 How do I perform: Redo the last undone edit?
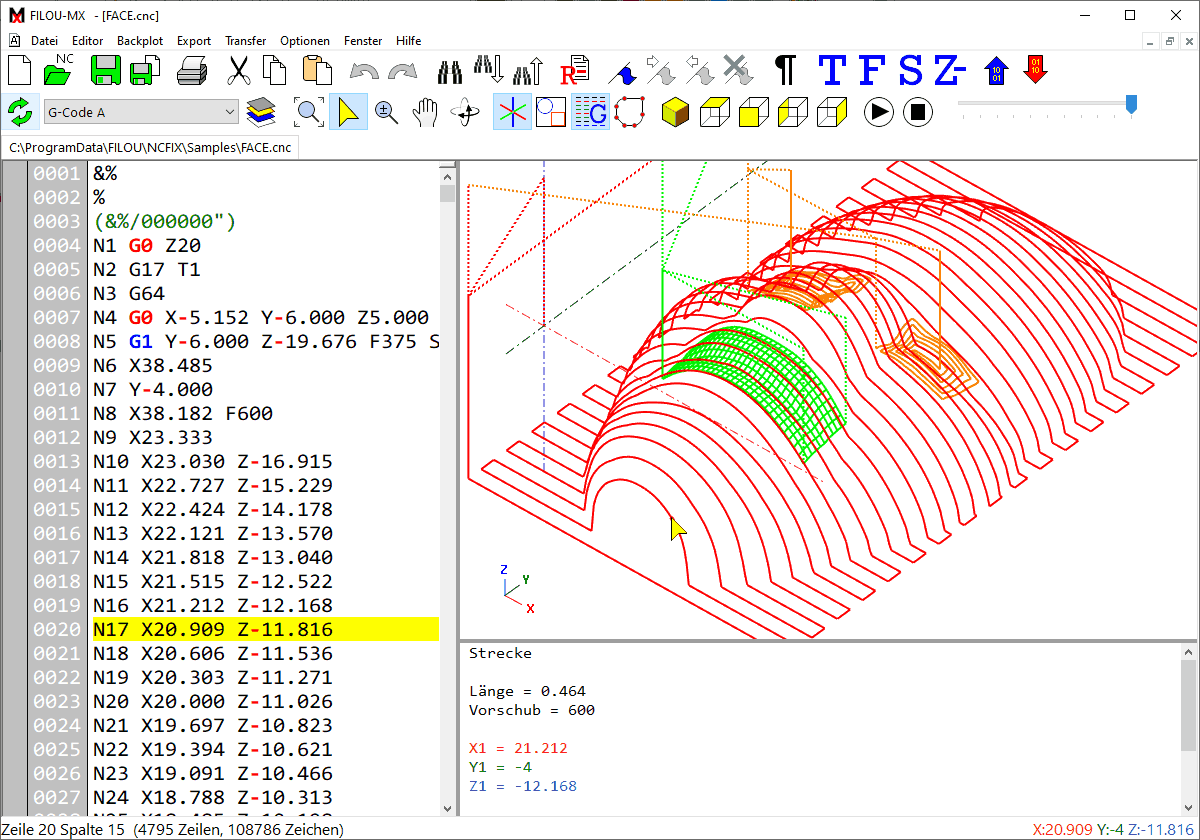coord(402,72)
